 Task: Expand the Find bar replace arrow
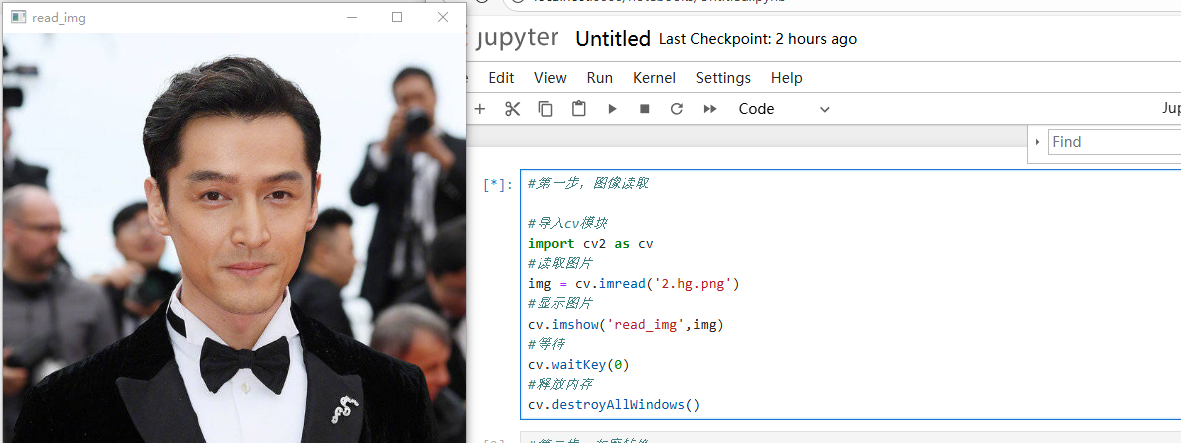1038,142
